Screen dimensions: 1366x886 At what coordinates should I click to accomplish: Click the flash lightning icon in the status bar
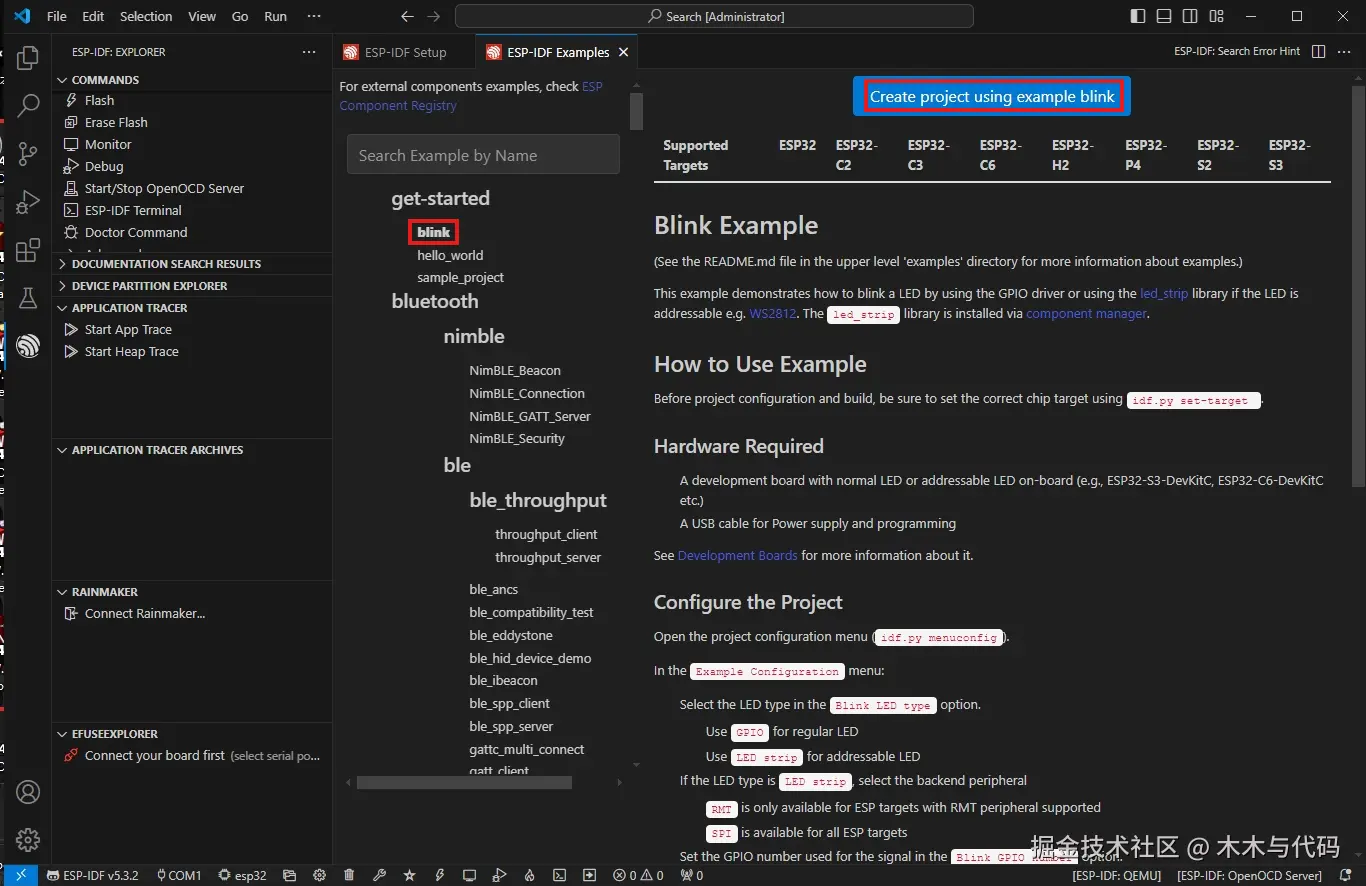[x=439, y=875]
